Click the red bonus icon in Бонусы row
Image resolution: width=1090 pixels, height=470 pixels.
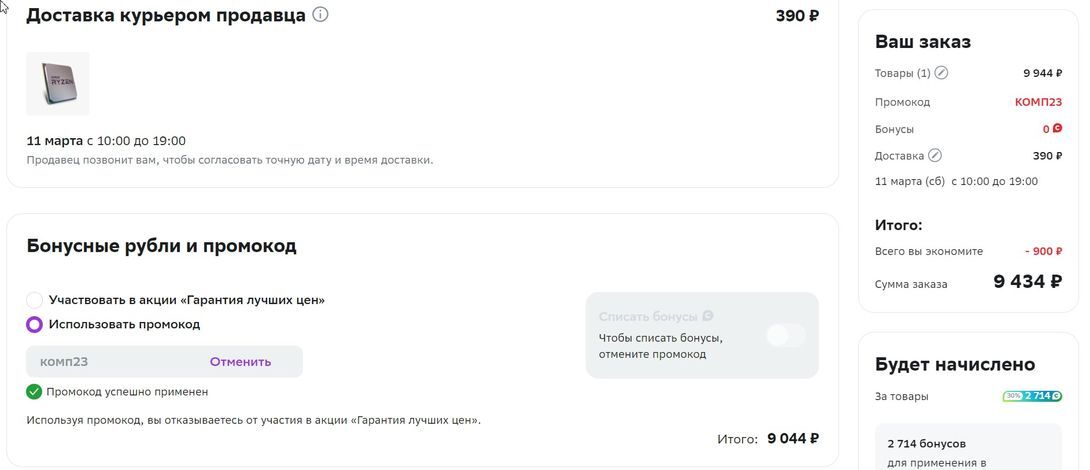[x=1057, y=129]
